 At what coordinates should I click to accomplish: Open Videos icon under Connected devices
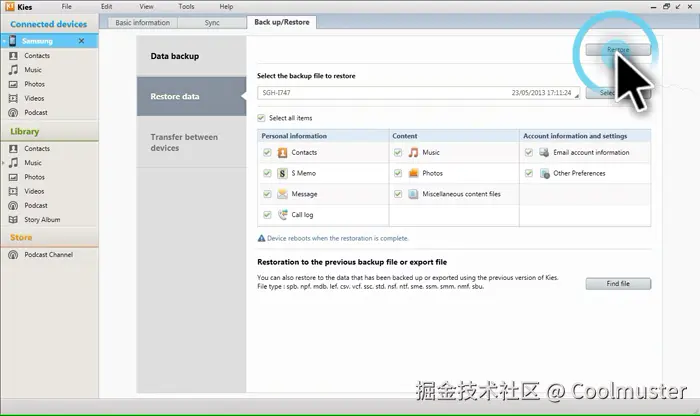13,98
